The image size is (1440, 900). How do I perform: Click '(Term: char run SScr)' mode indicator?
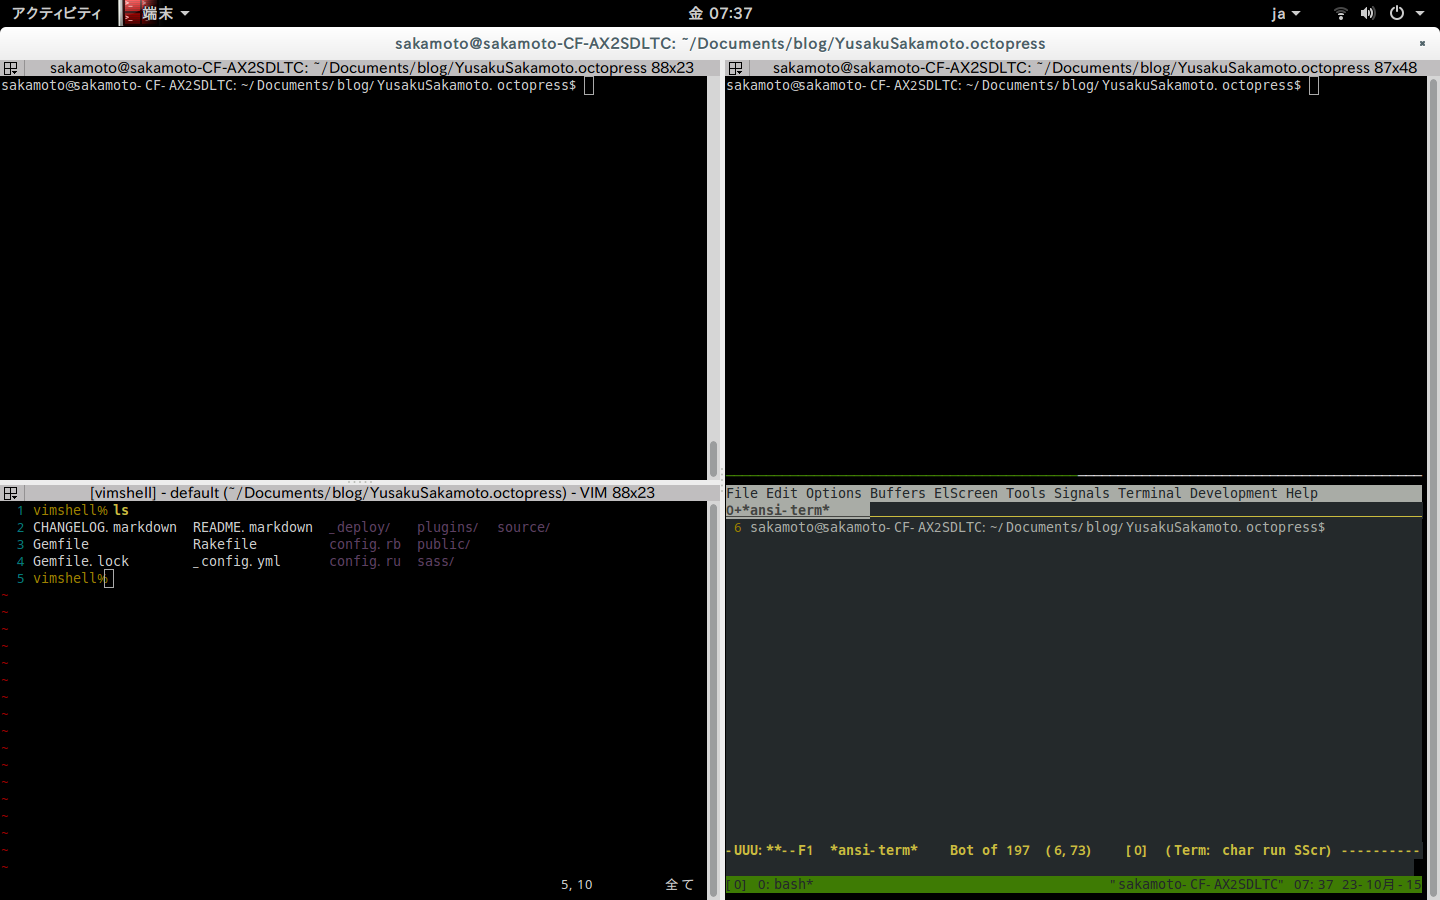[1248, 850]
